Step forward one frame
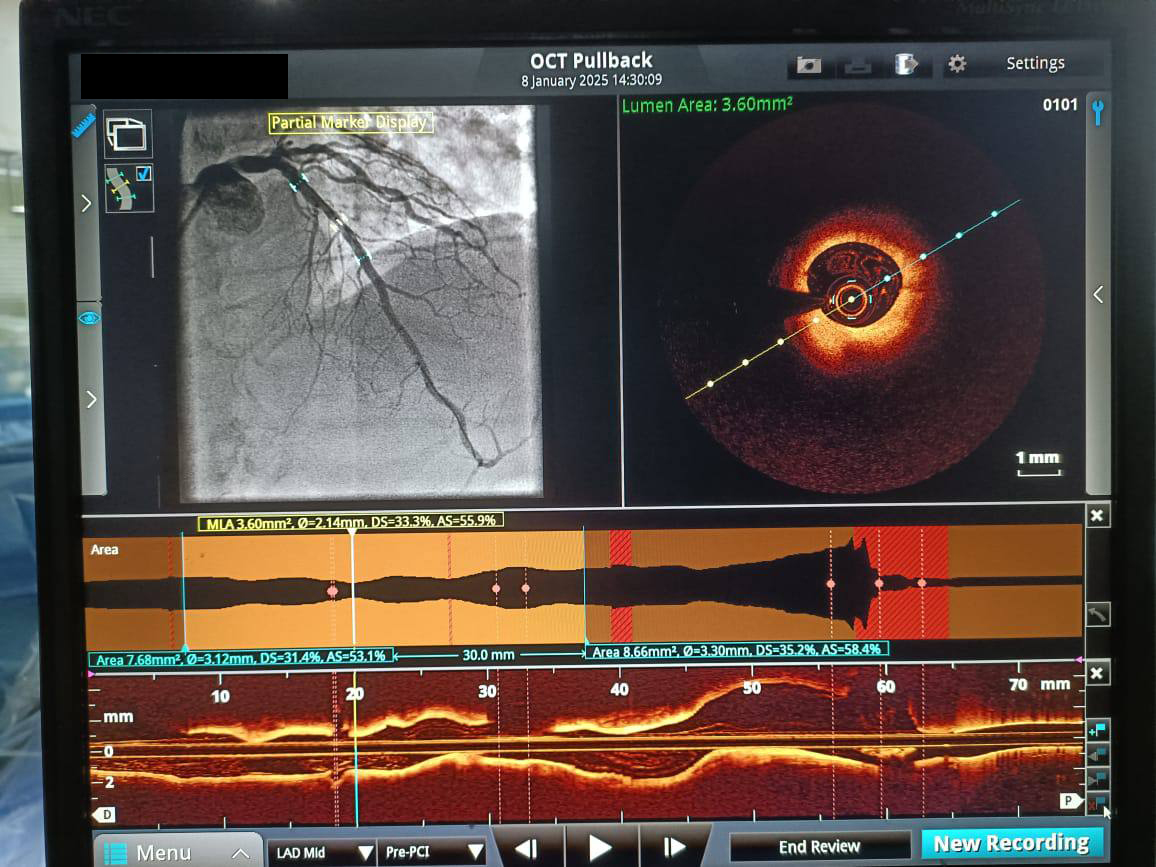1156x867 pixels. (674, 848)
